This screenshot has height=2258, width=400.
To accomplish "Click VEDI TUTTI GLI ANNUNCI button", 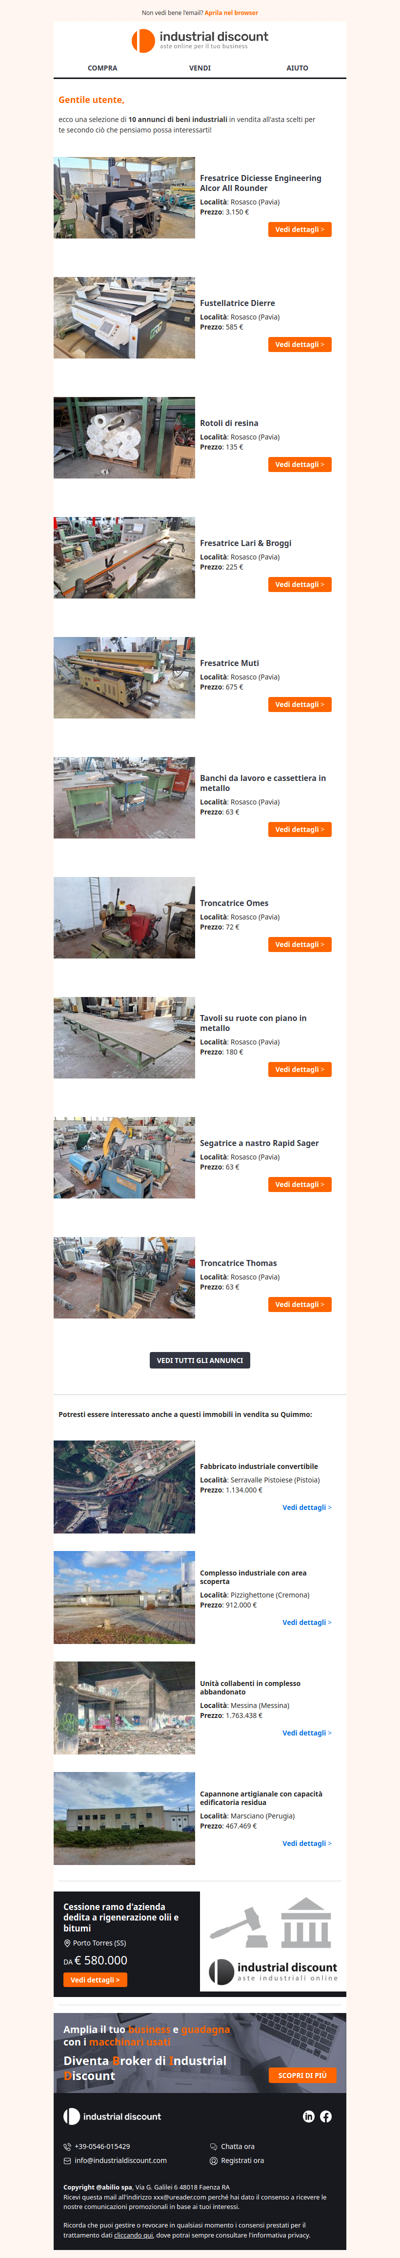I will point(200,1360).
